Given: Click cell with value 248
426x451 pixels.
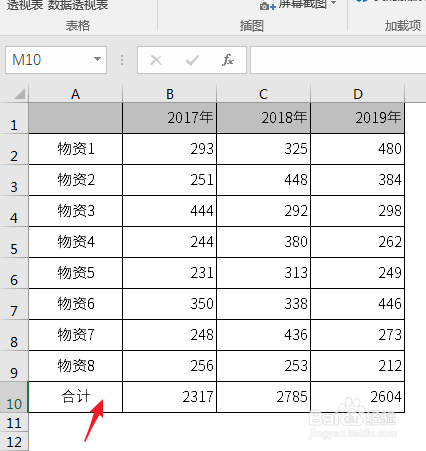Looking at the screenshot, I should (170, 335).
